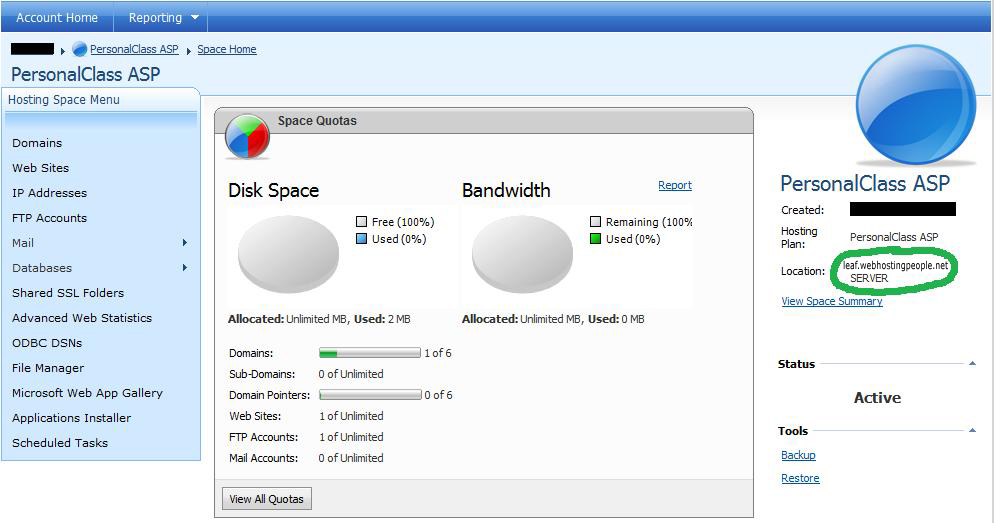994x523 pixels.
Task: Click the Disk Space 'Used: 2 MB' text
Action: pos(382,319)
